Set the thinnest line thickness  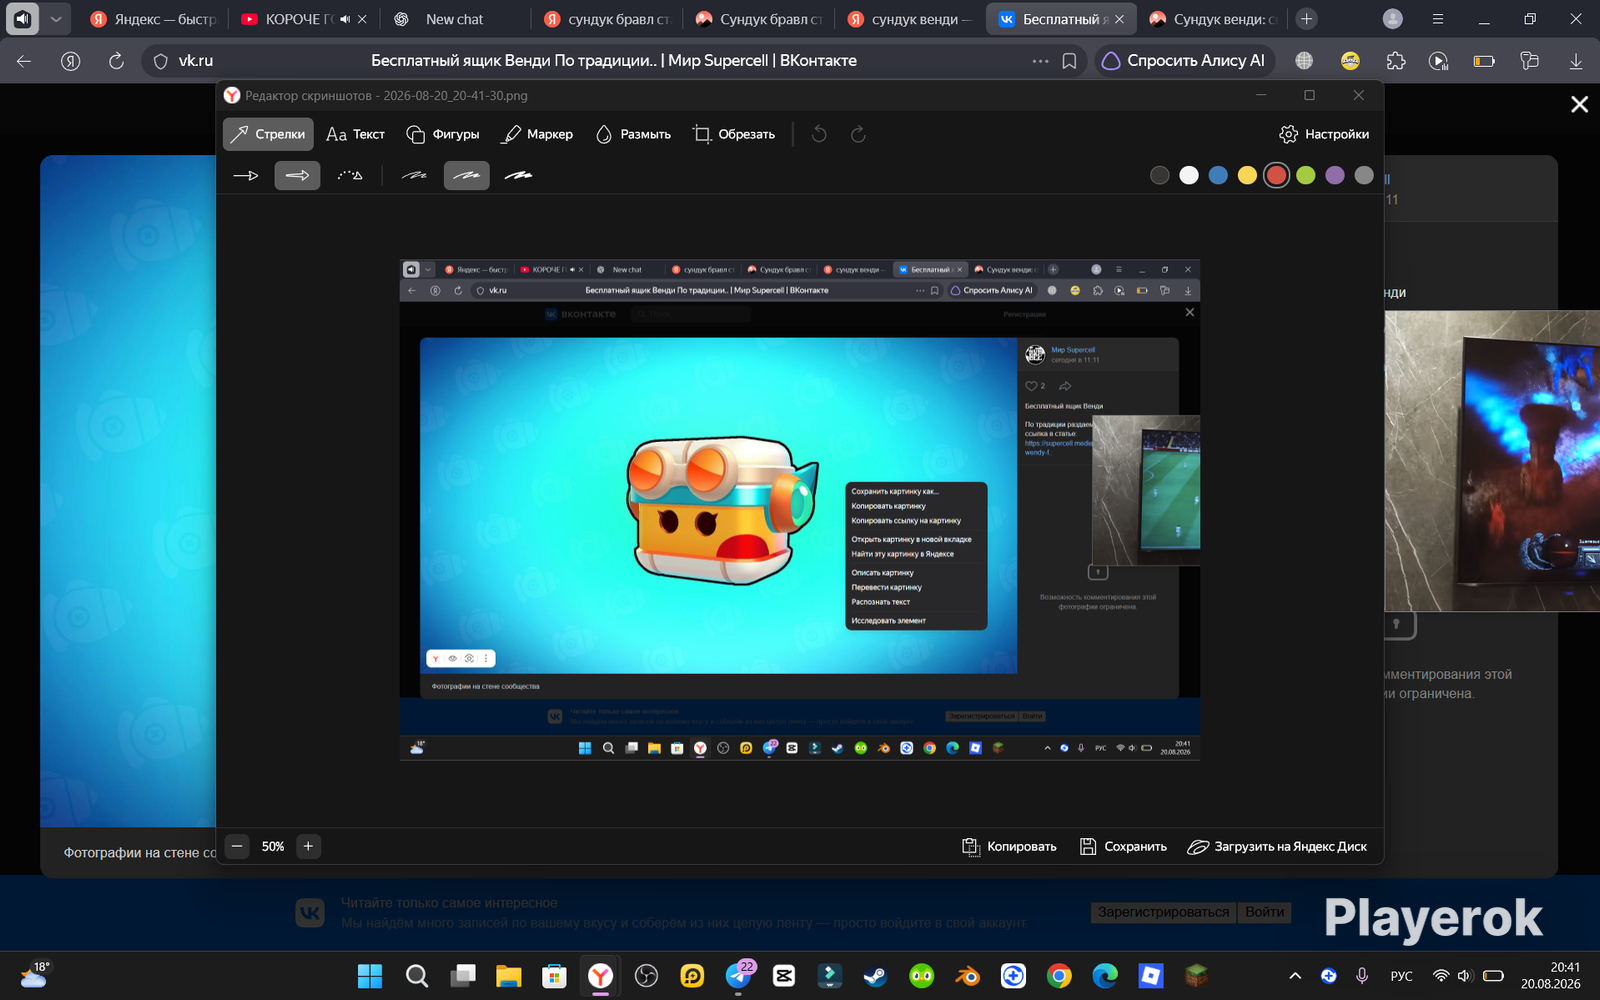[414, 175]
